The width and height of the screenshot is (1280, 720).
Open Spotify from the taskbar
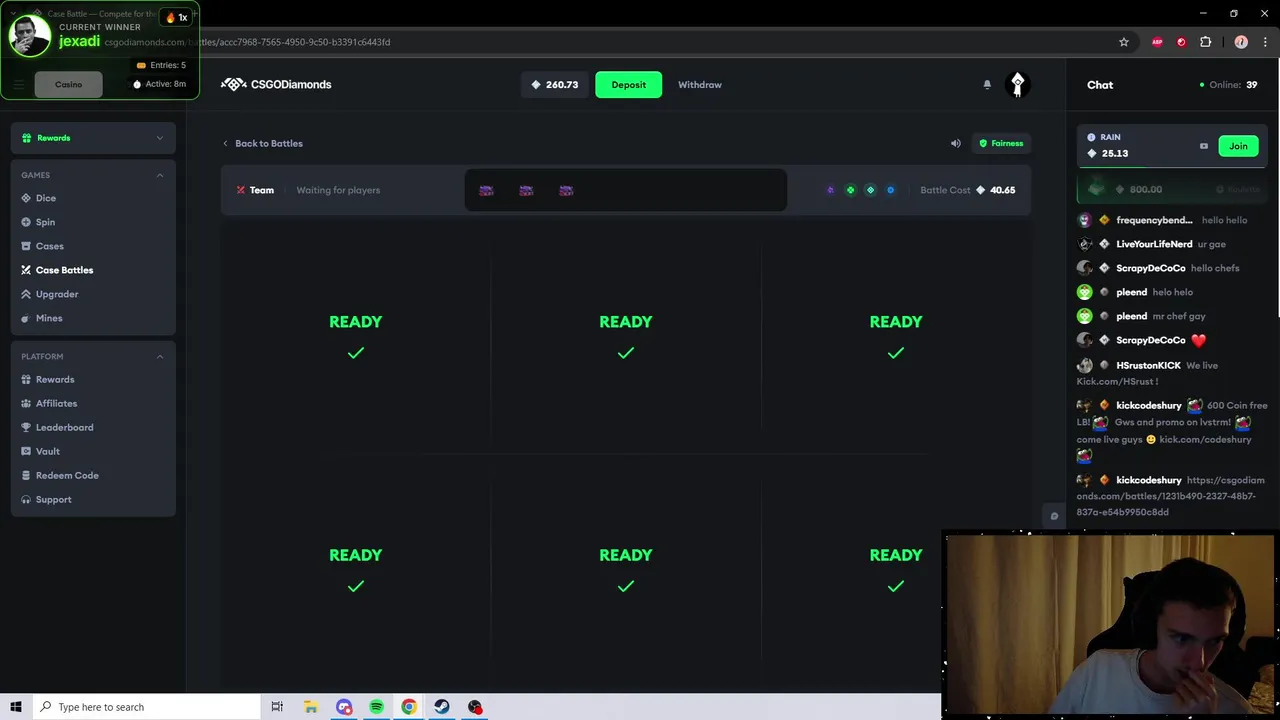pos(376,707)
